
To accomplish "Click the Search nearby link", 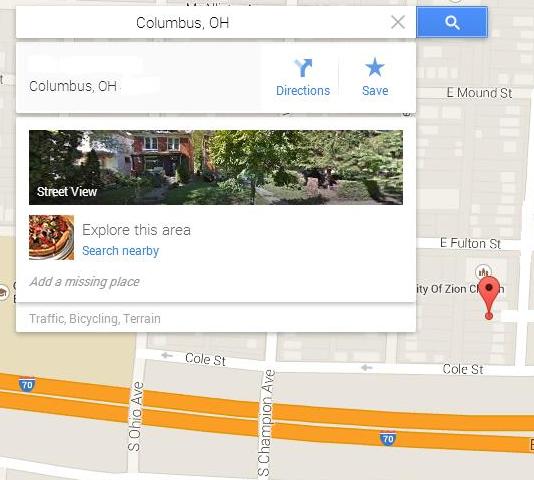I will coord(121,251).
